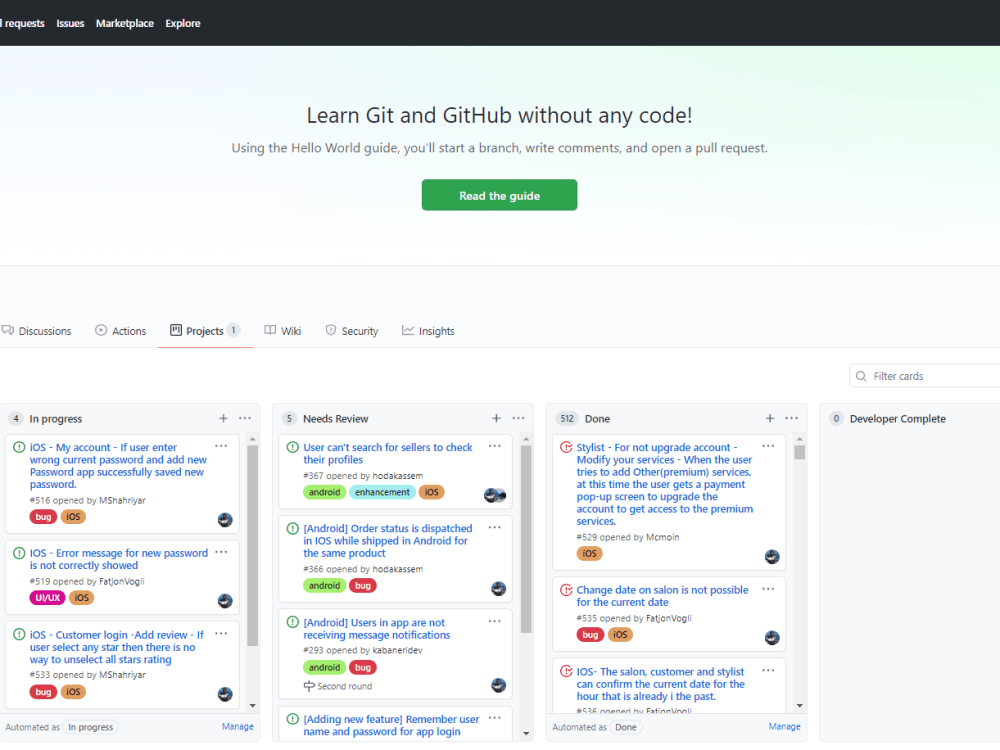Open Done column options menu
This screenshot has height=750, width=1000.
791,418
